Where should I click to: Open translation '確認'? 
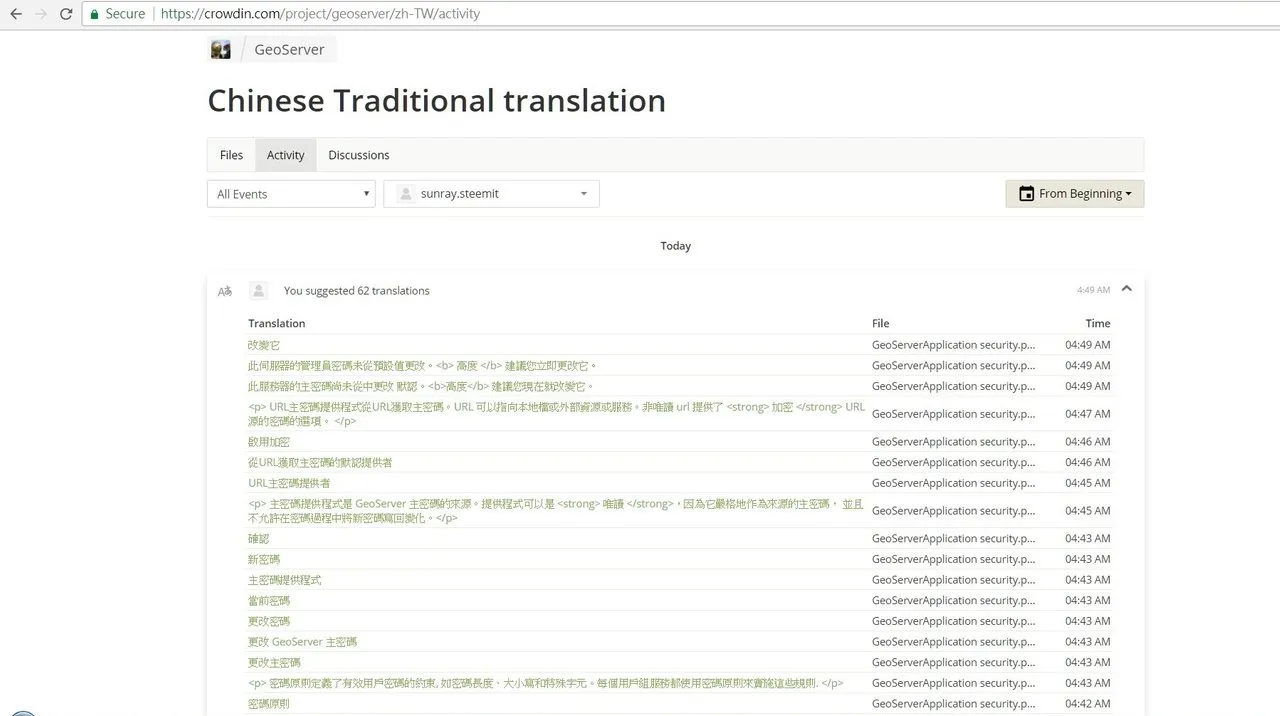(x=258, y=539)
